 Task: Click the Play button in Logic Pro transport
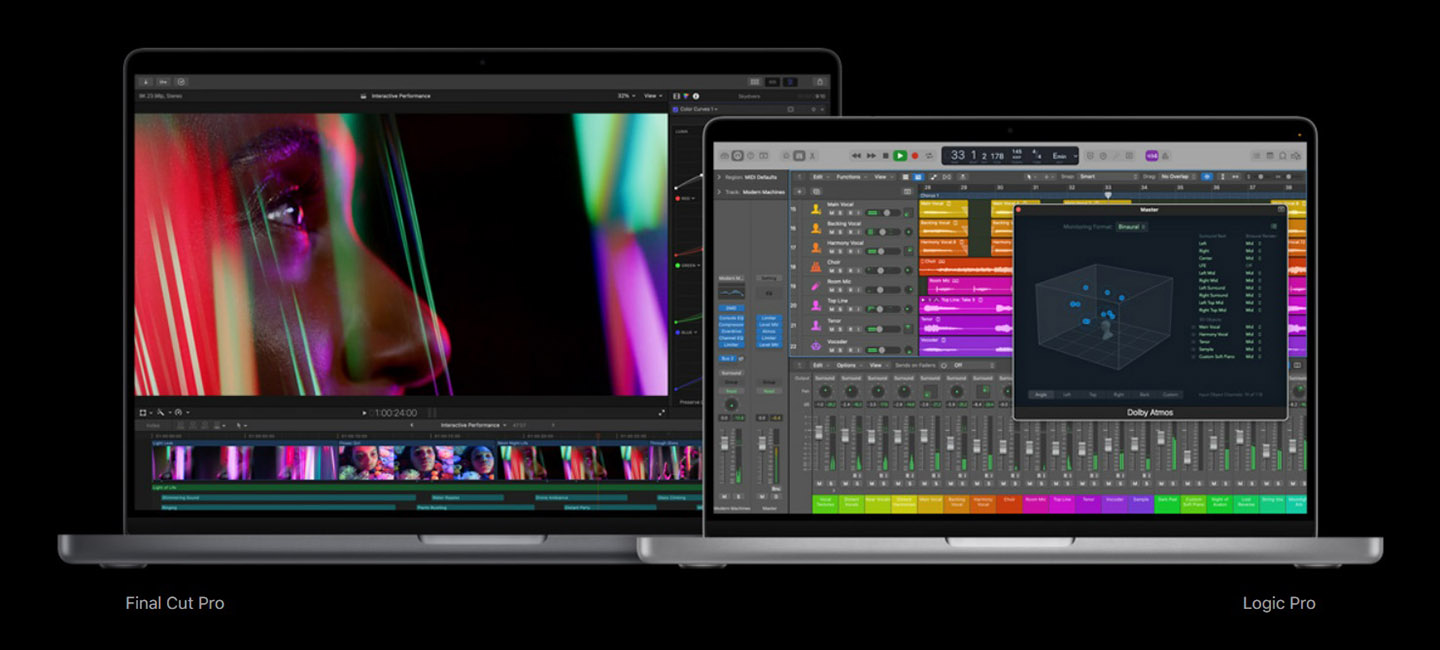(900, 156)
